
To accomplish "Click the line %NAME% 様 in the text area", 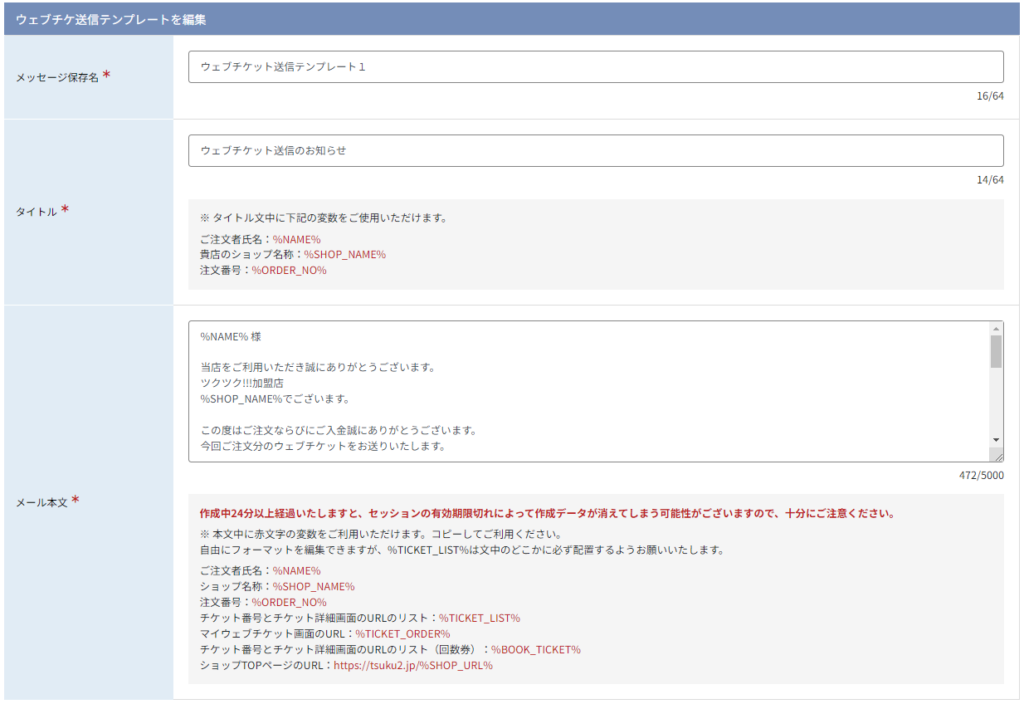I will pos(231,337).
